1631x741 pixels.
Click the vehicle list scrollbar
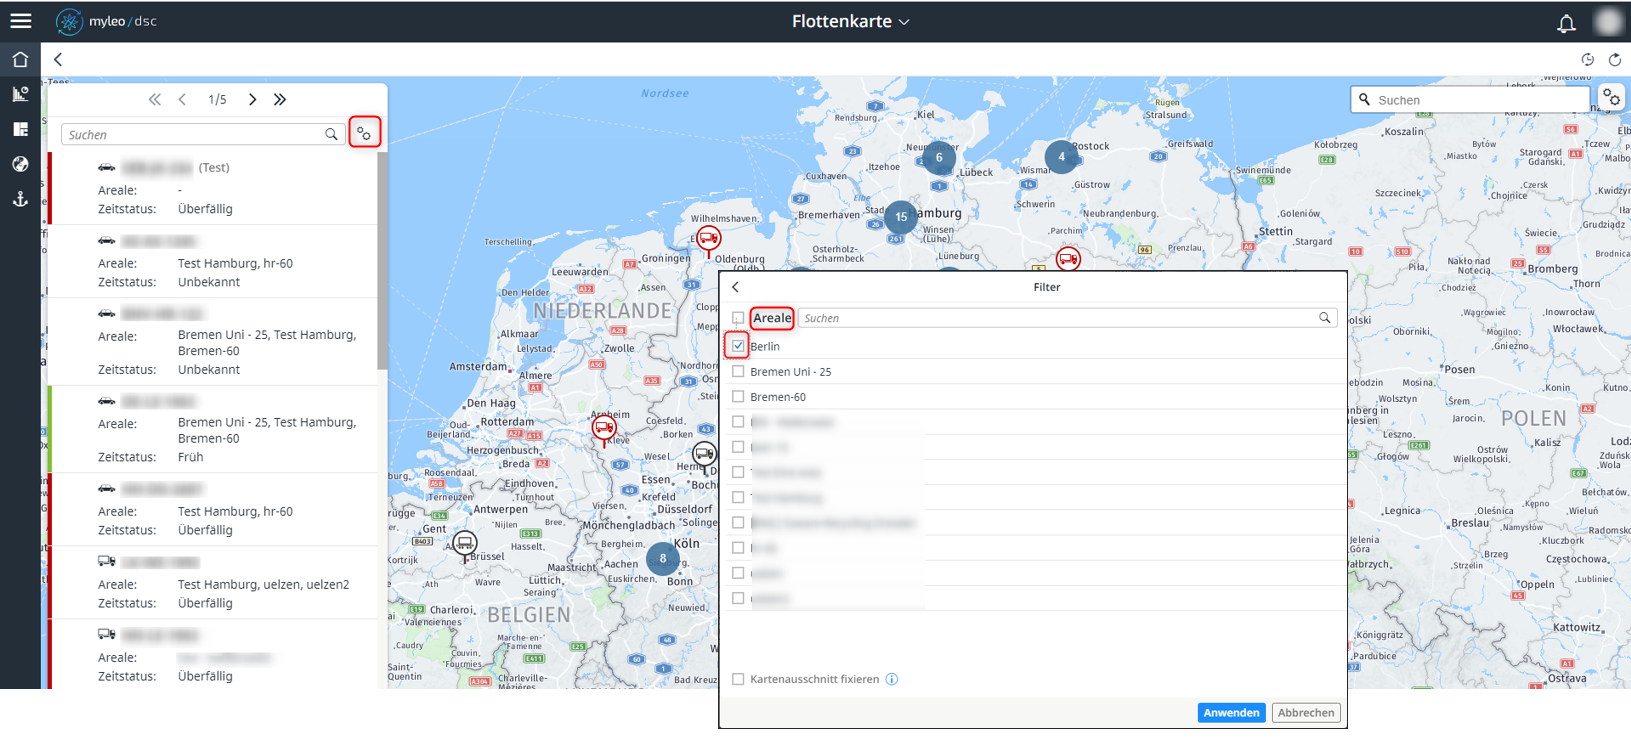382,260
